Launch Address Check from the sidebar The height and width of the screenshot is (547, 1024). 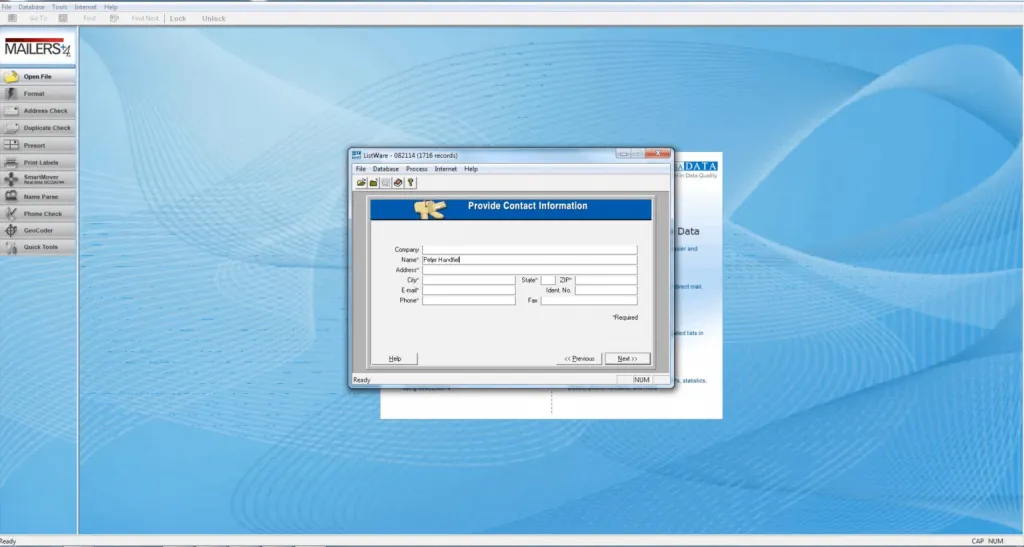[38, 111]
